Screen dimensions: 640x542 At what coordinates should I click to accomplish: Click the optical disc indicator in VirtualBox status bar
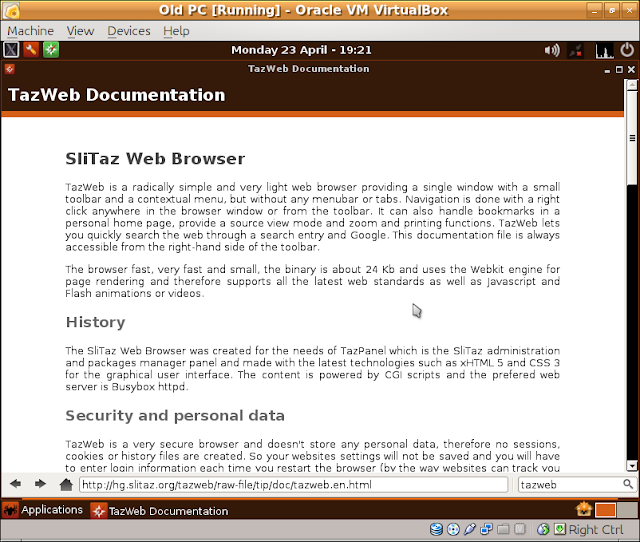click(453, 529)
